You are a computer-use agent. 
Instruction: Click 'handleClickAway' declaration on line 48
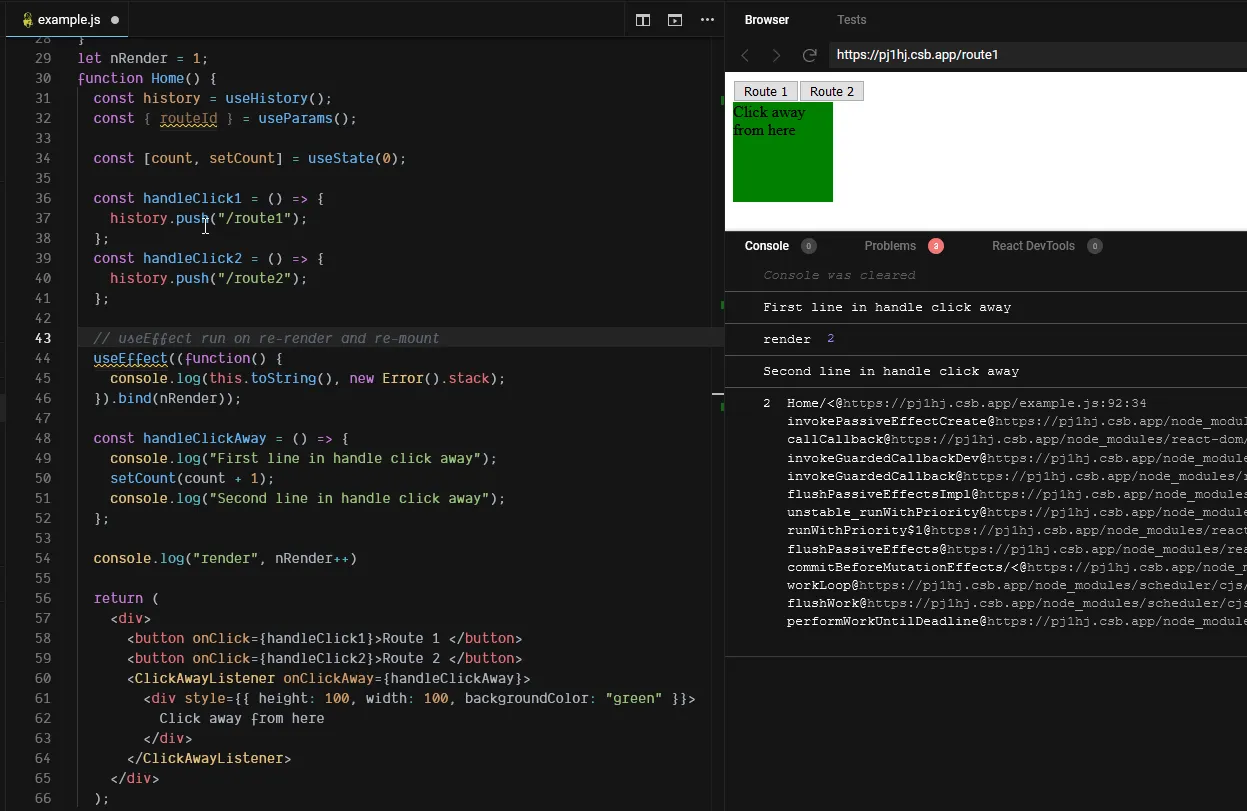click(x=204, y=438)
